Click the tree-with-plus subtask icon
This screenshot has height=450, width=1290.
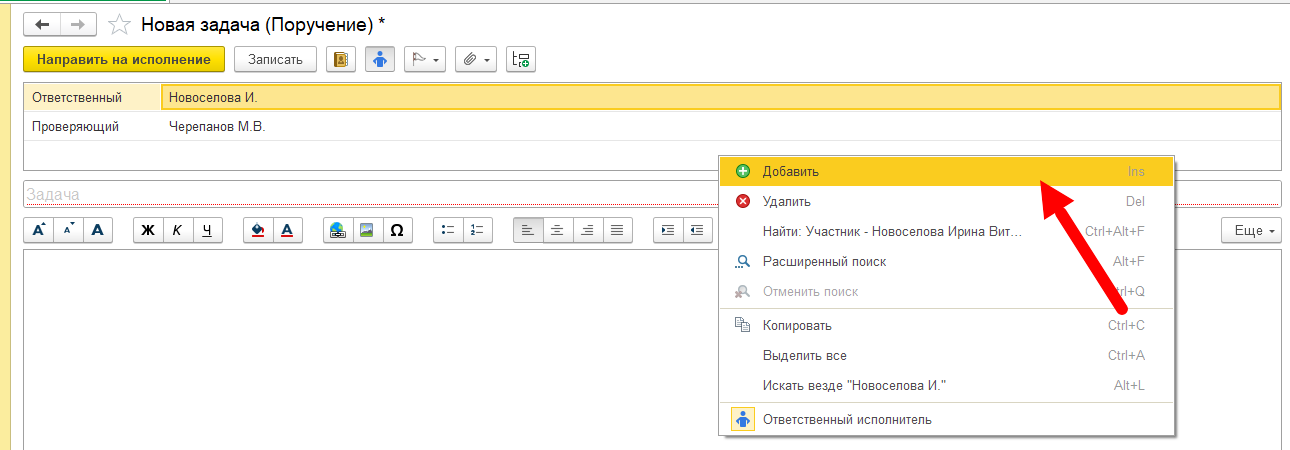(x=521, y=60)
